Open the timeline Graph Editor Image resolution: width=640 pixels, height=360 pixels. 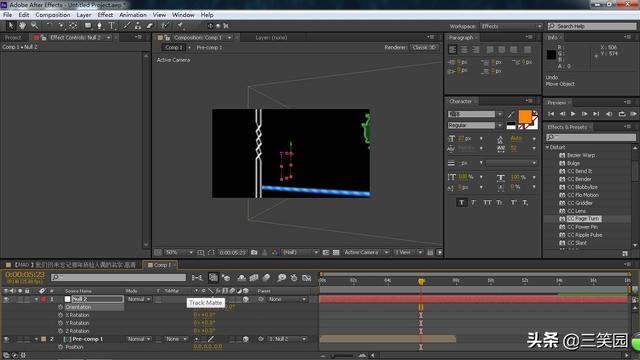coord(307,278)
